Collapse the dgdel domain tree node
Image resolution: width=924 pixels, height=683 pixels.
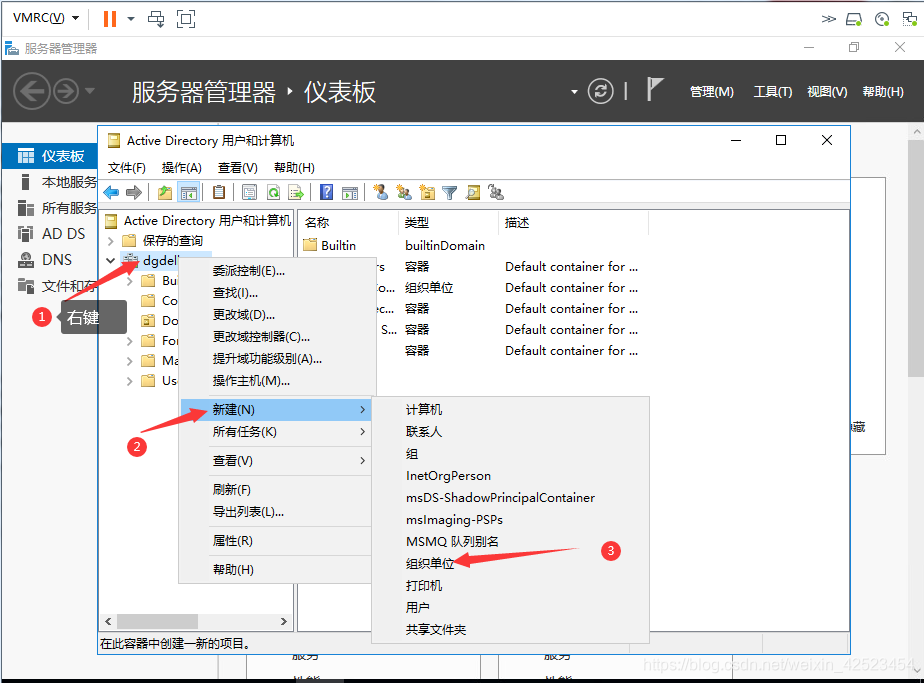(111, 260)
